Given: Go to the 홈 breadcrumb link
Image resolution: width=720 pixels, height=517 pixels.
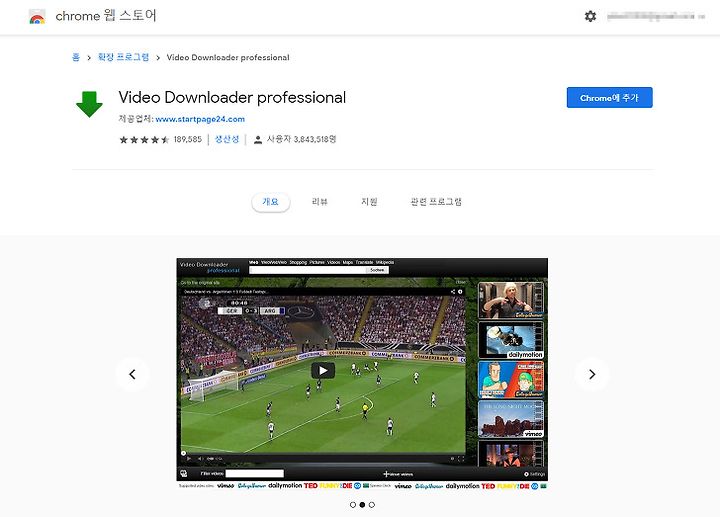Looking at the screenshot, I should 76,57.
